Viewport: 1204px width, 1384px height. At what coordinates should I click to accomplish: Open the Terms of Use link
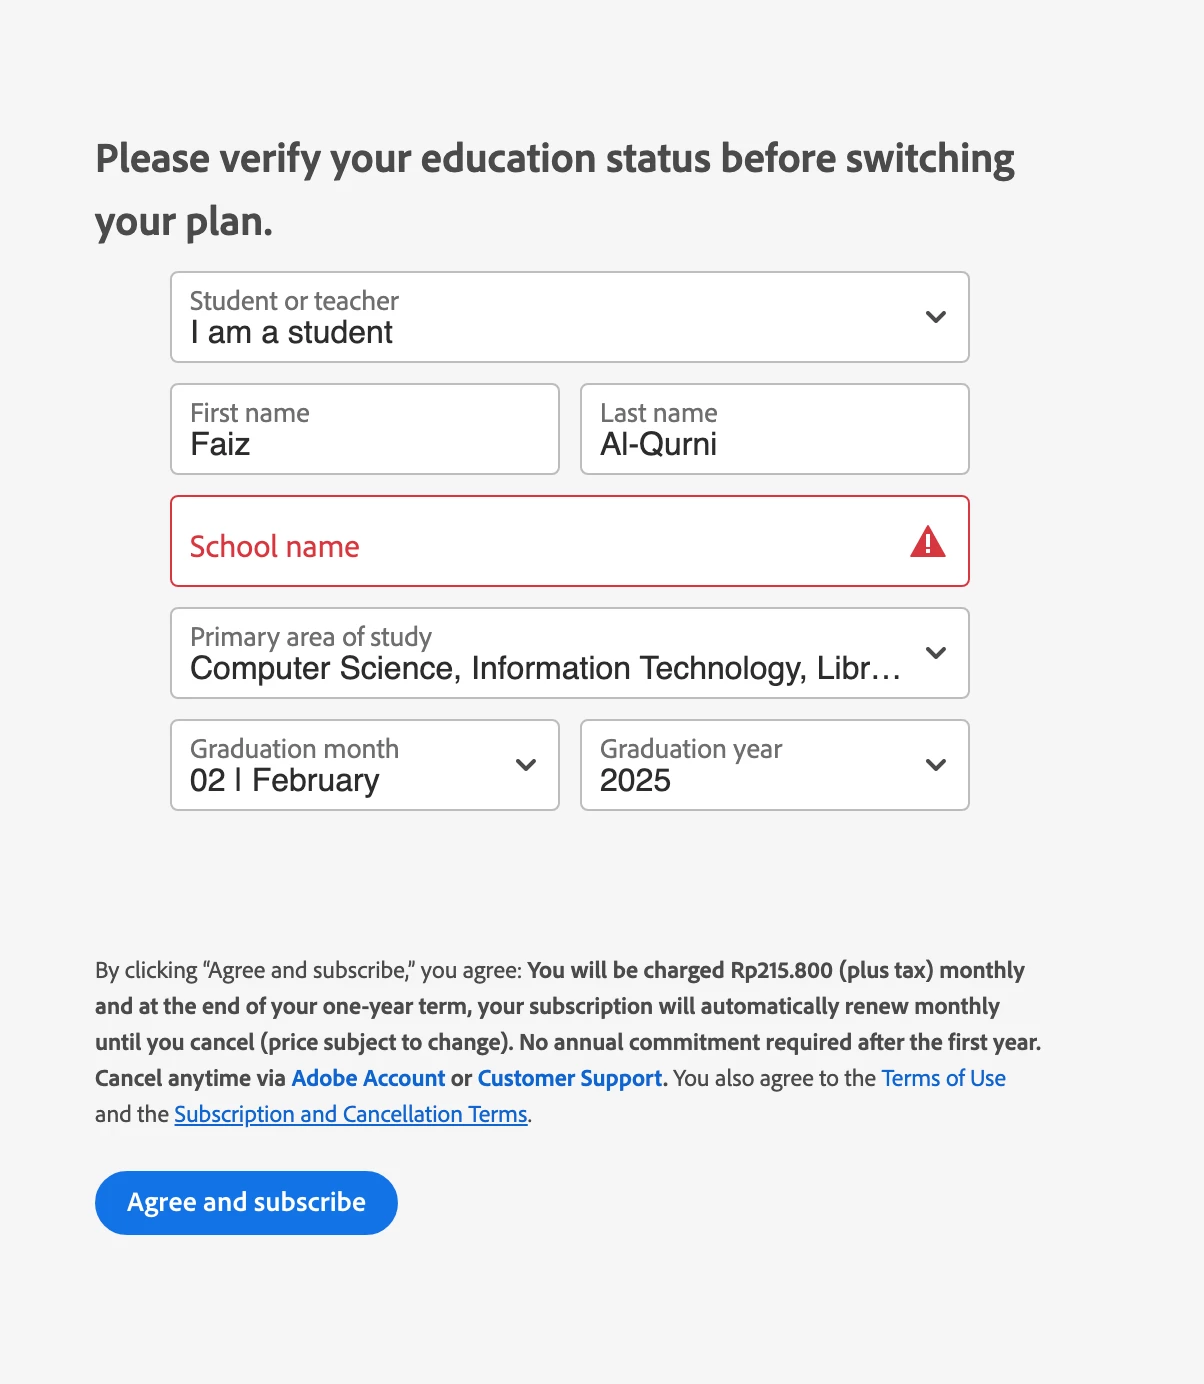(x=943, y=1078)
